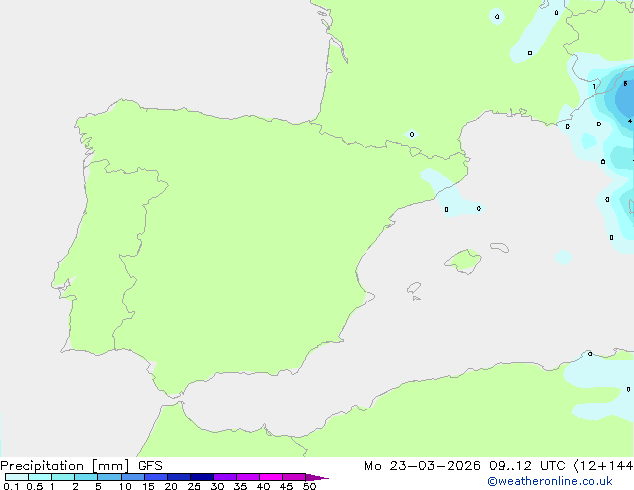634x490 pixels.
Task: Select the legend swatch between 2 and 5
Action: (x=86, y=477)
